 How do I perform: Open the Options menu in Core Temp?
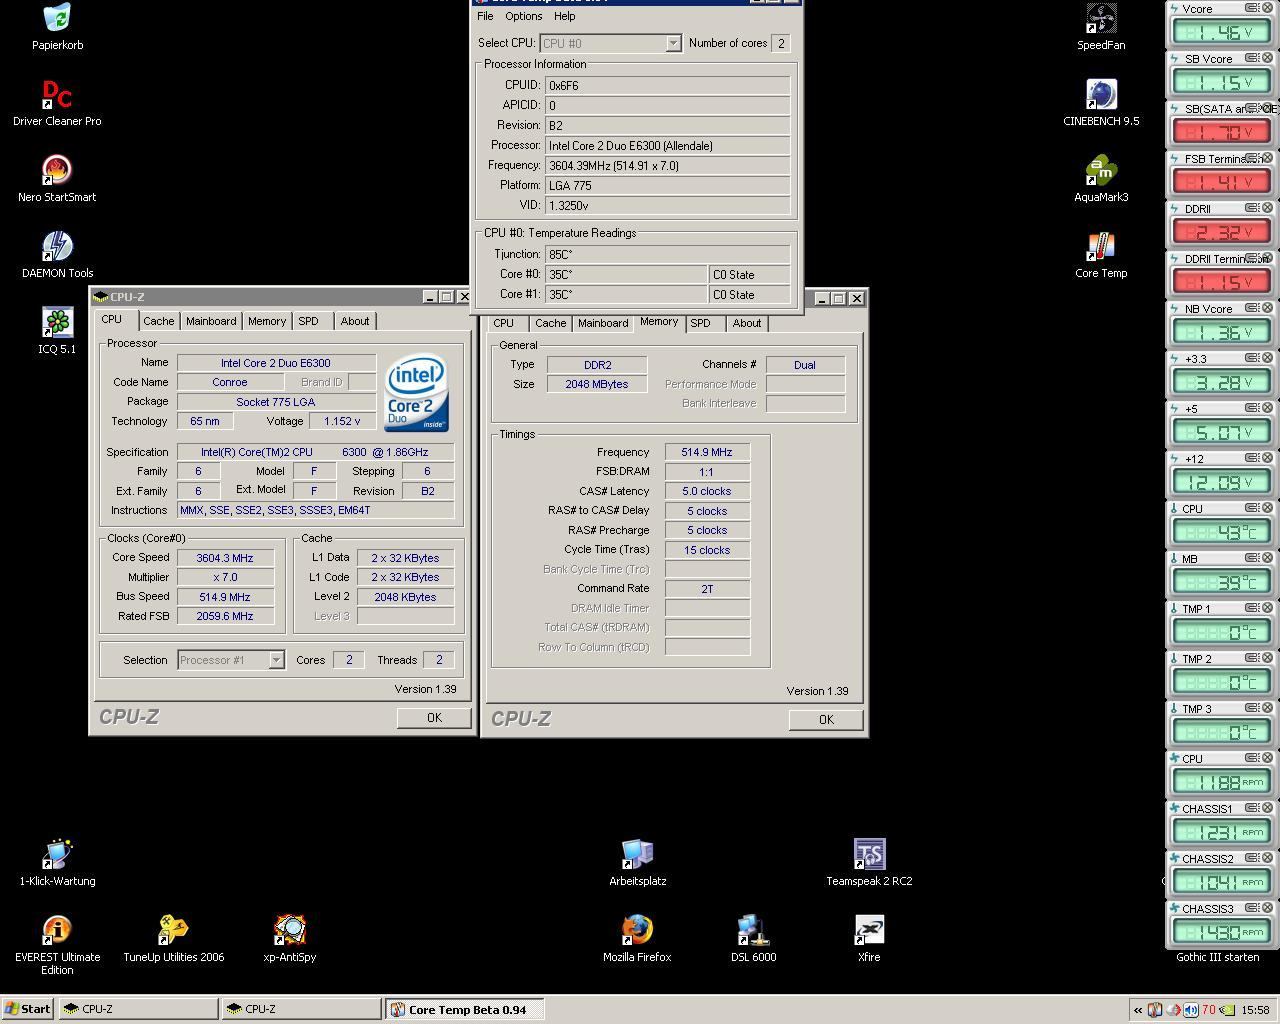tap(523, 16)
